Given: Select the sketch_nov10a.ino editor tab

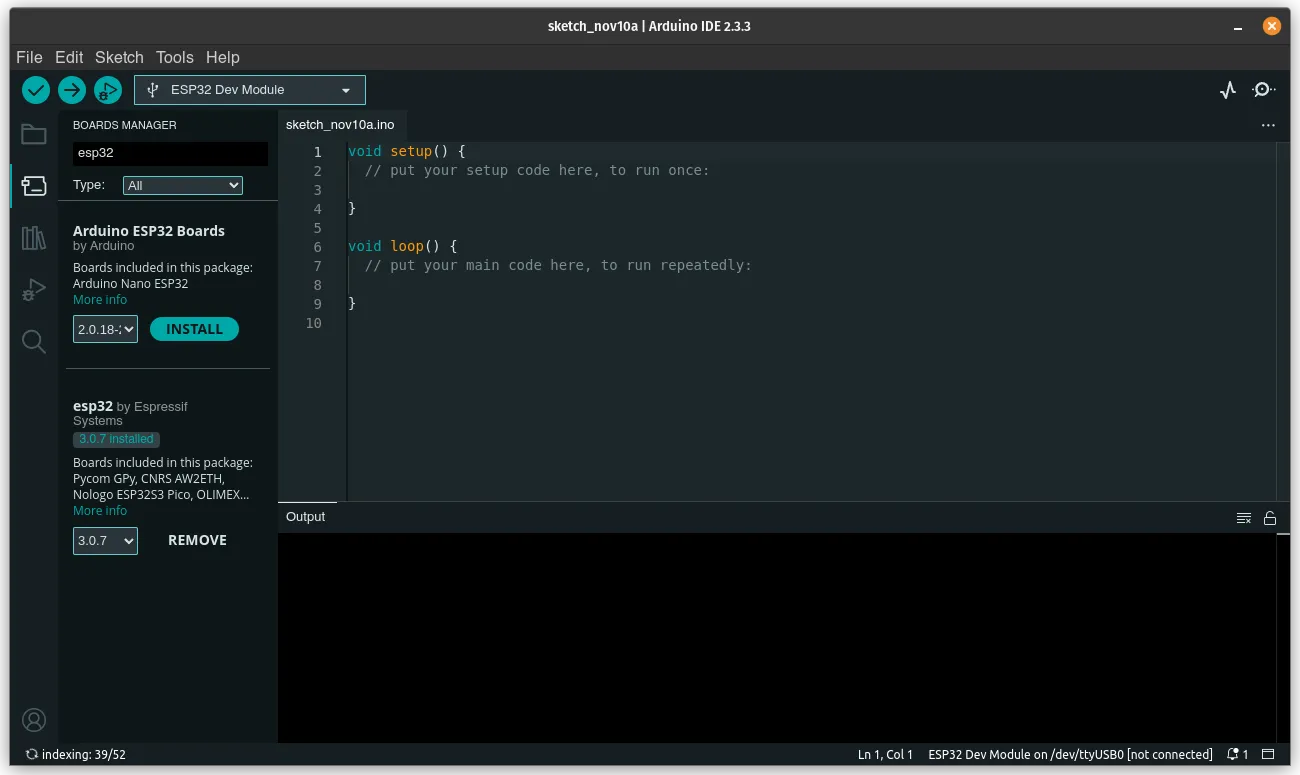Looking at the screenshot, I should [x=340, y=125].
